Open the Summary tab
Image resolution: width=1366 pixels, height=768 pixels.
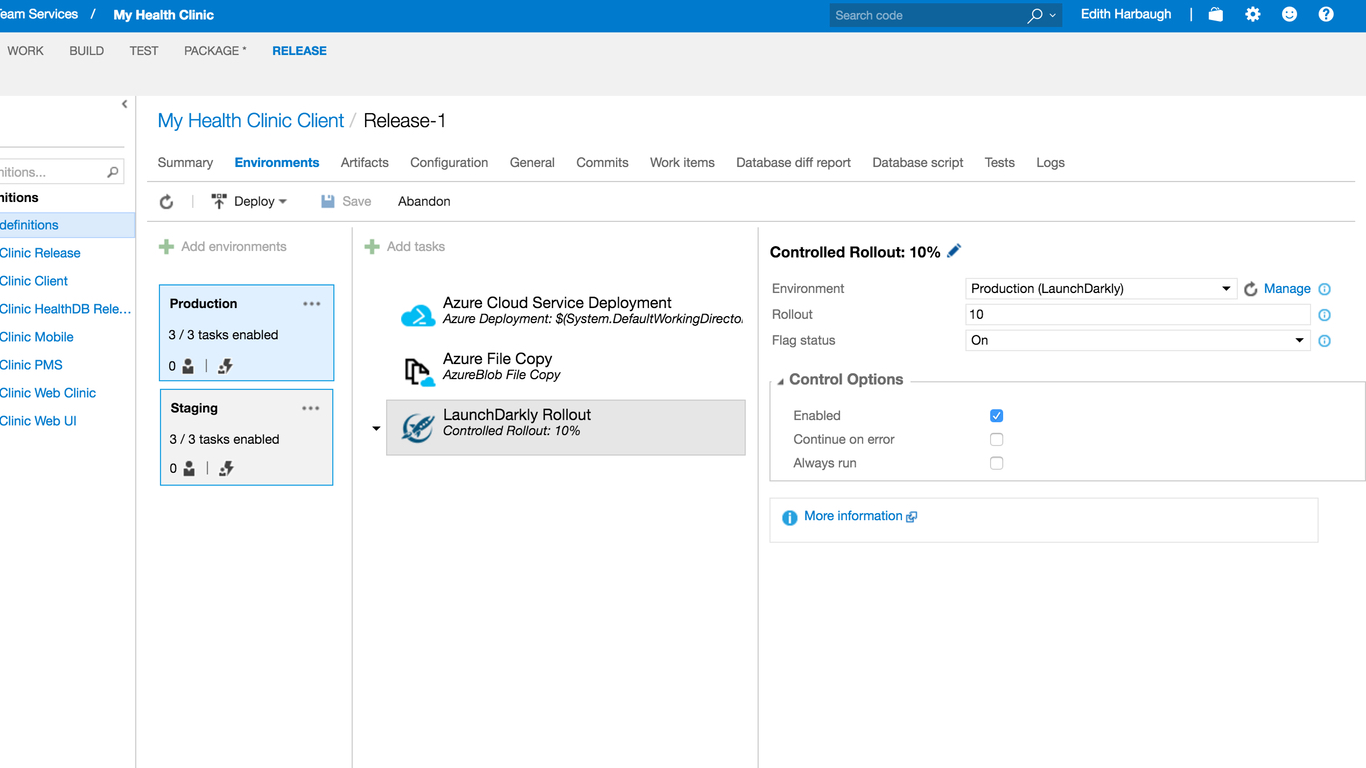185,163
